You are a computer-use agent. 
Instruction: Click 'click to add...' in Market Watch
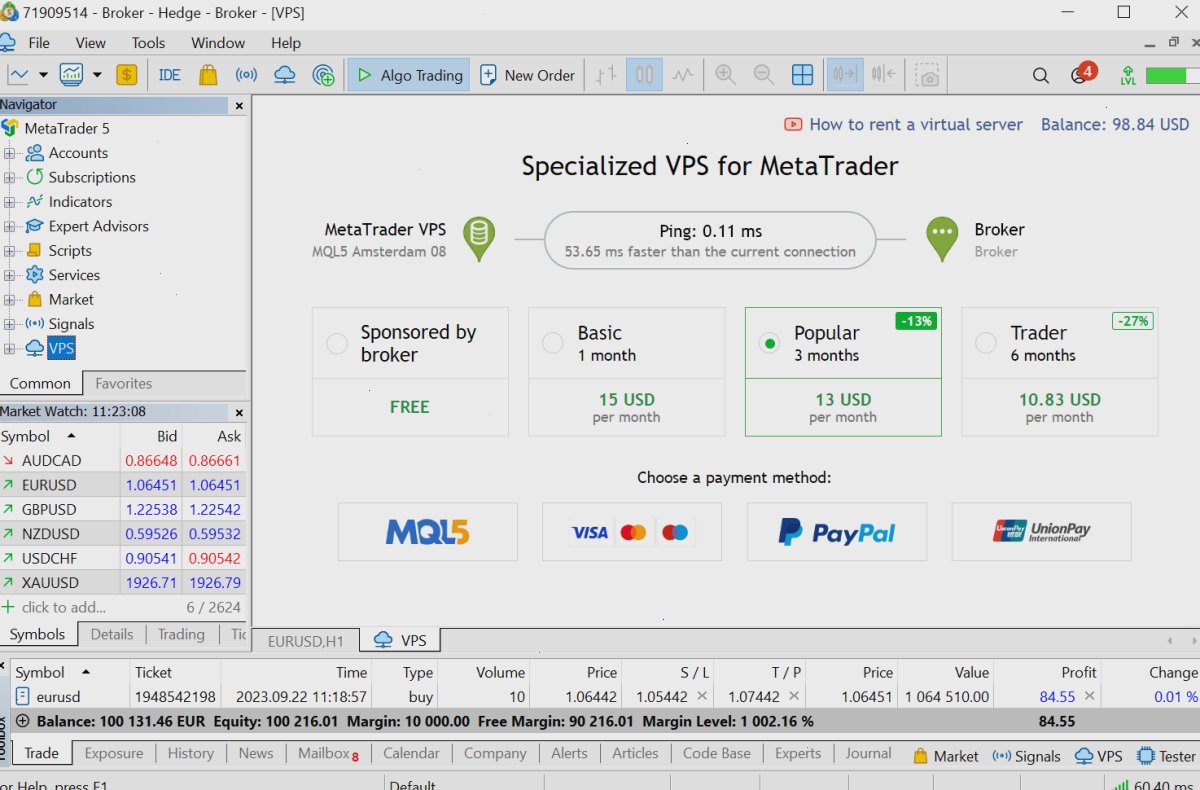tap(63, 607)
